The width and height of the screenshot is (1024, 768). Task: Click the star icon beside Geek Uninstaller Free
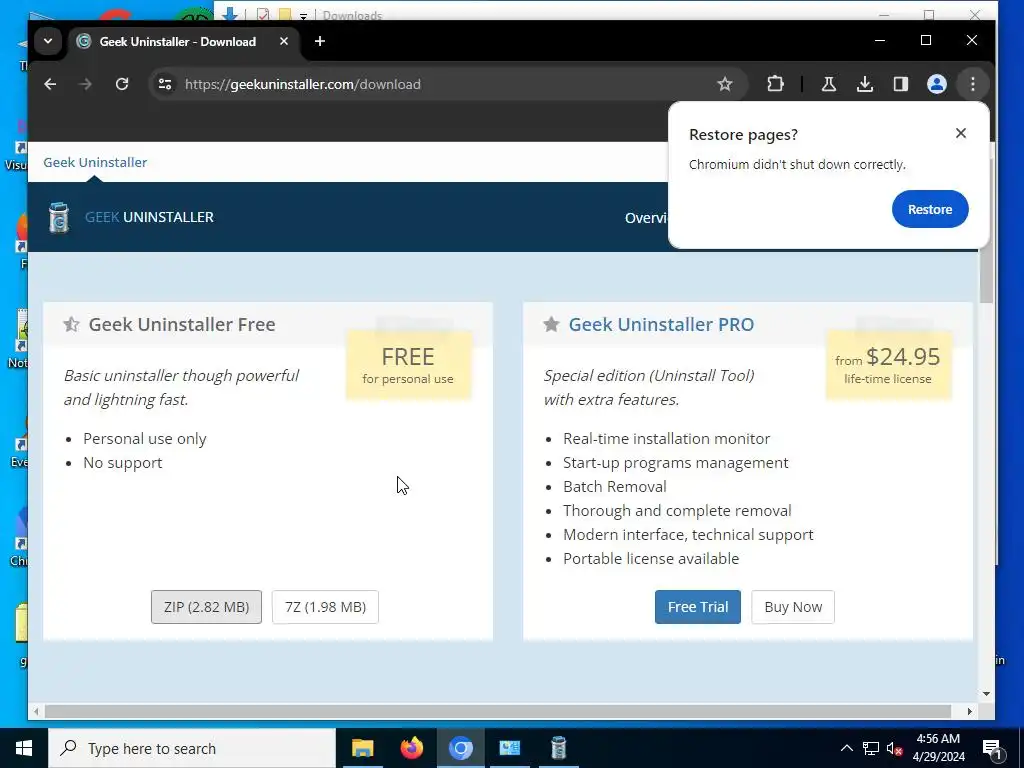point(71,324)
